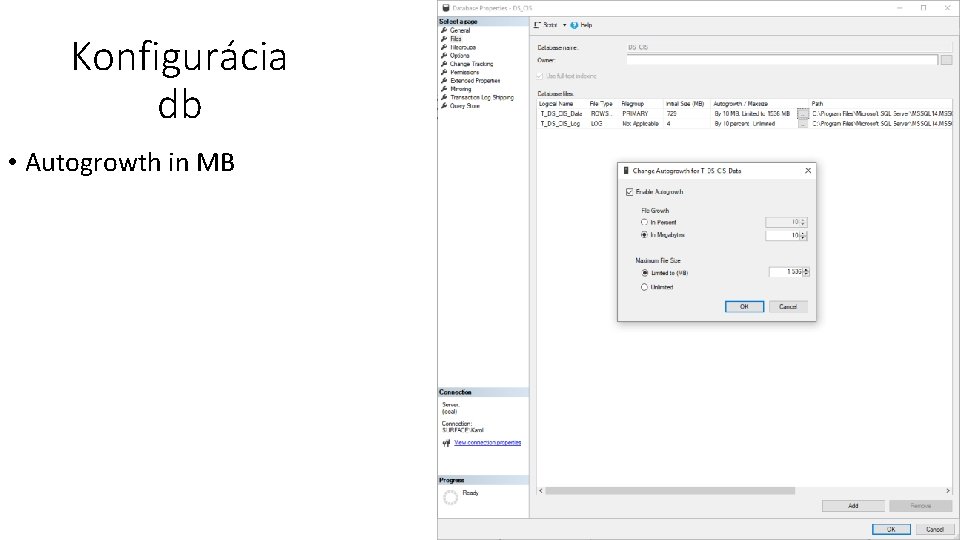The image size is (960, 540).
Task: Click the megabytes growth spinner arrows
Action: [x=803, y=235]
